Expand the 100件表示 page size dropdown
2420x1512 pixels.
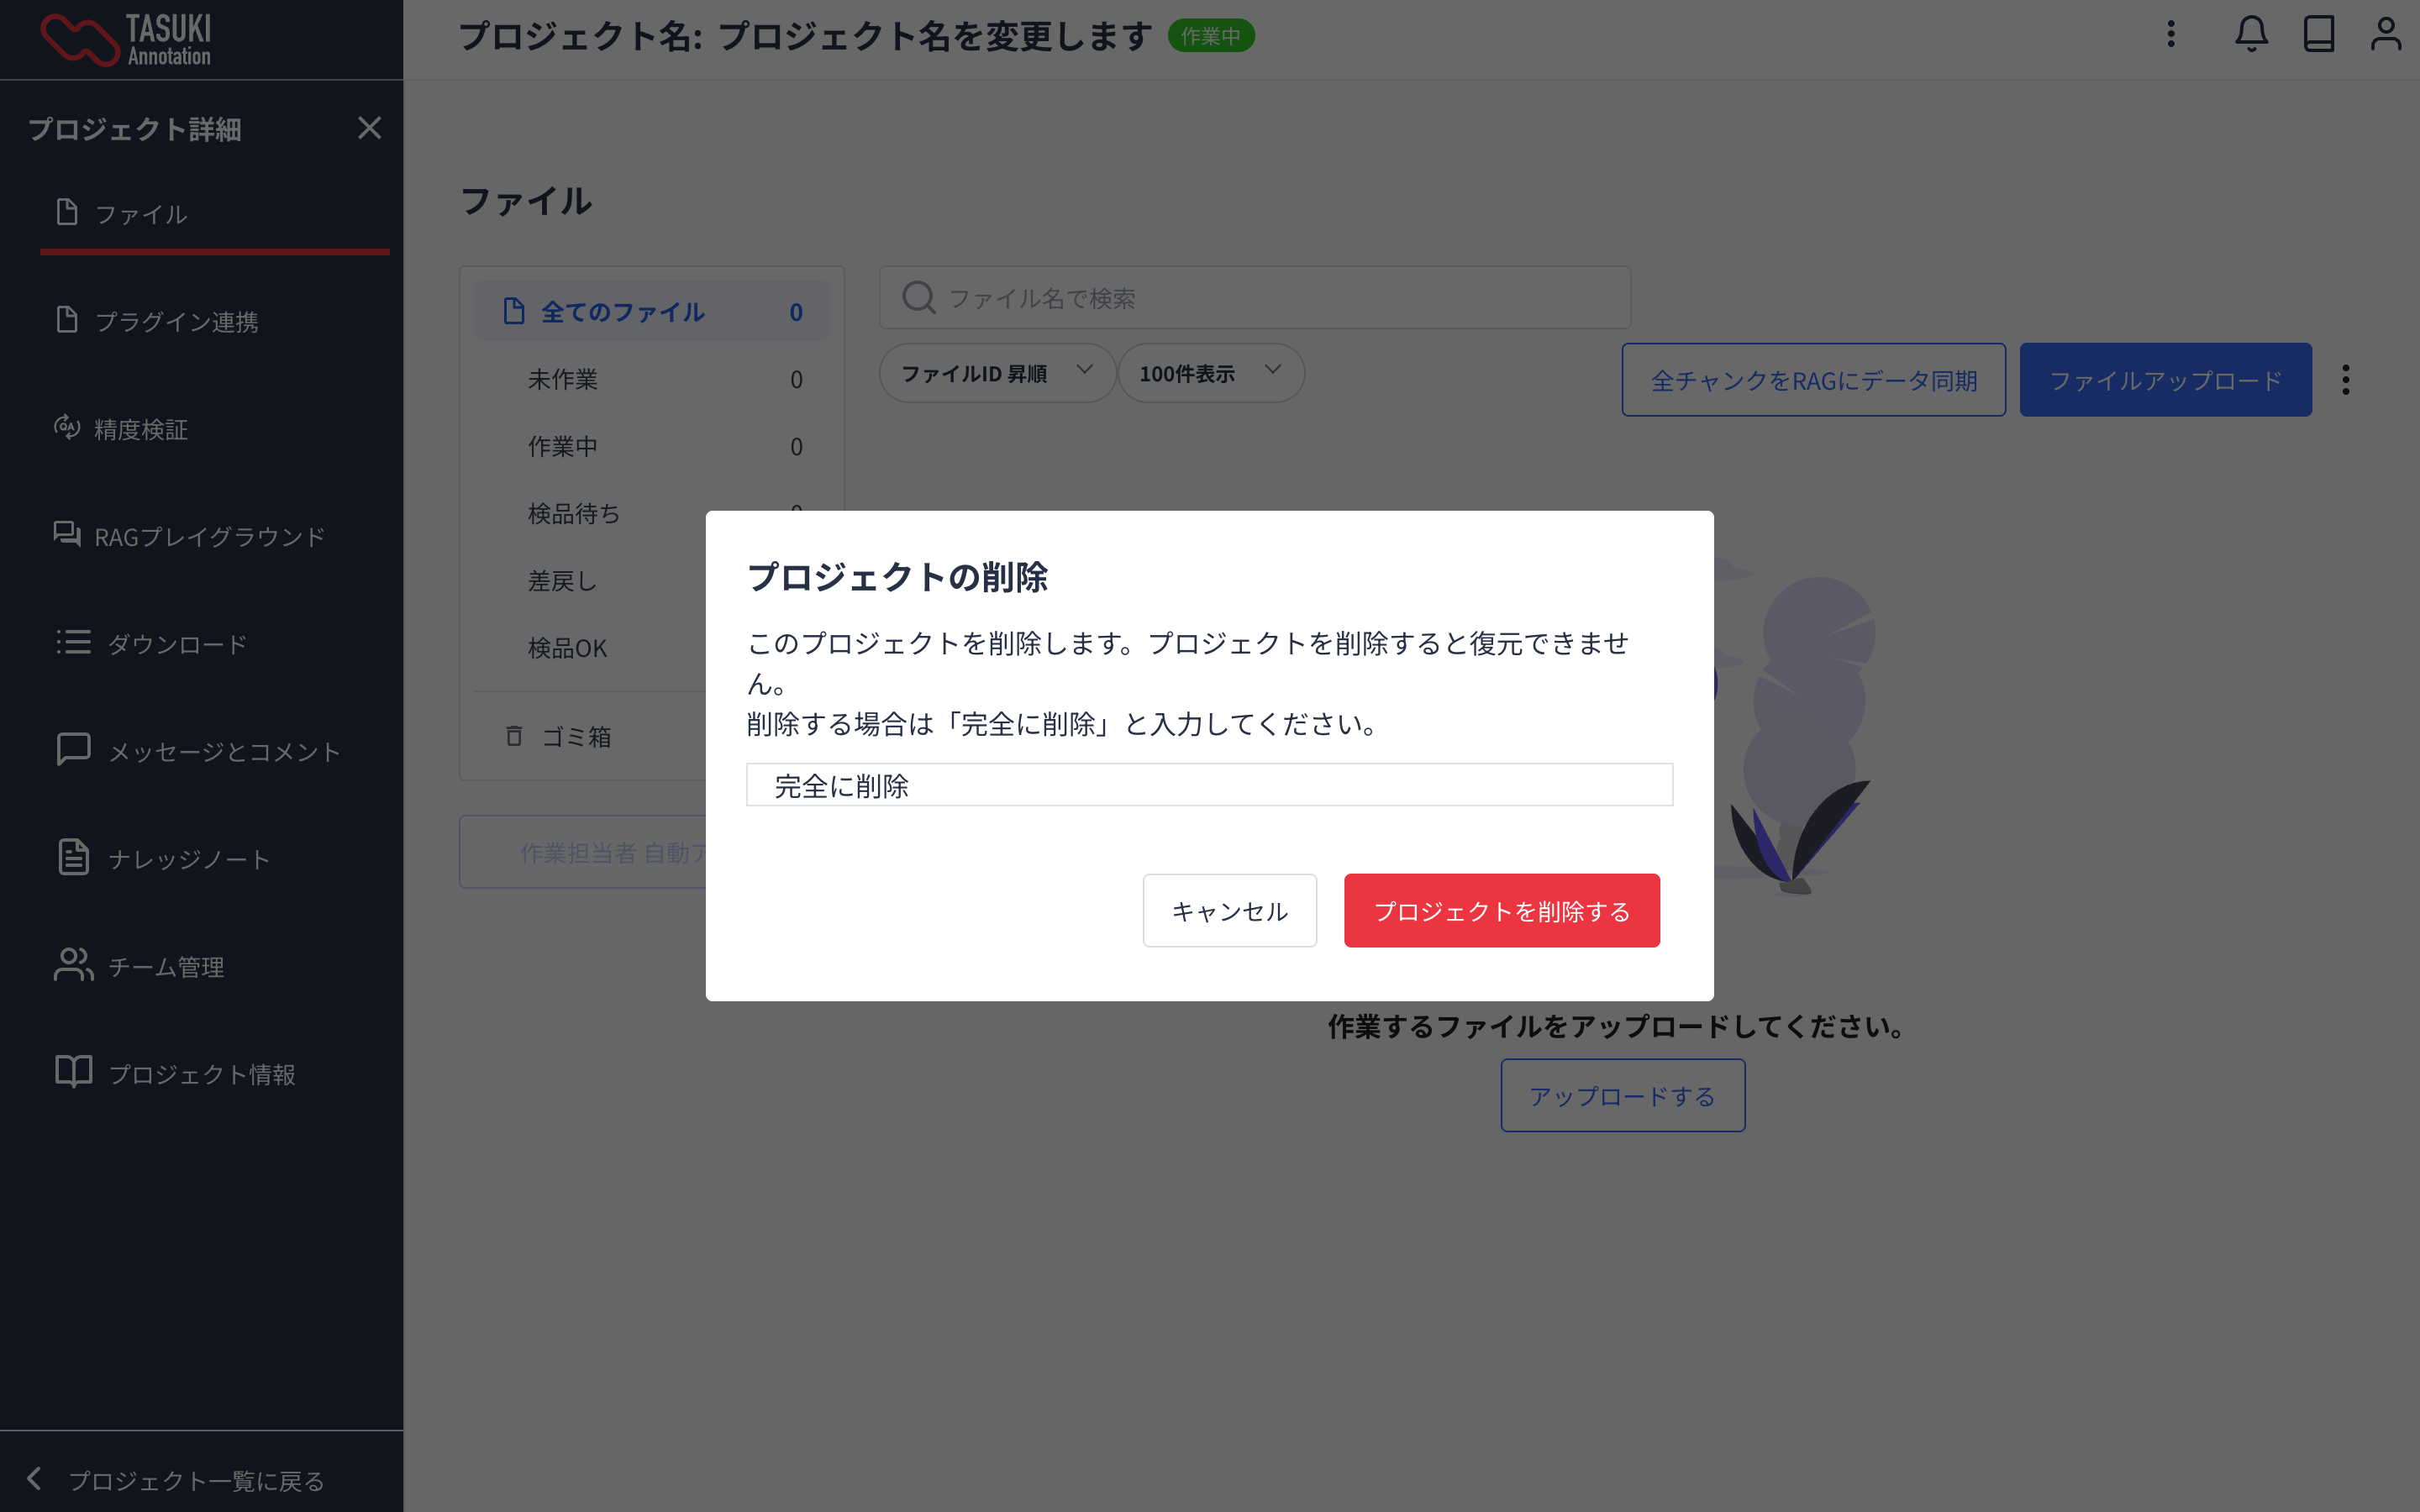[x=1210, y=373]
